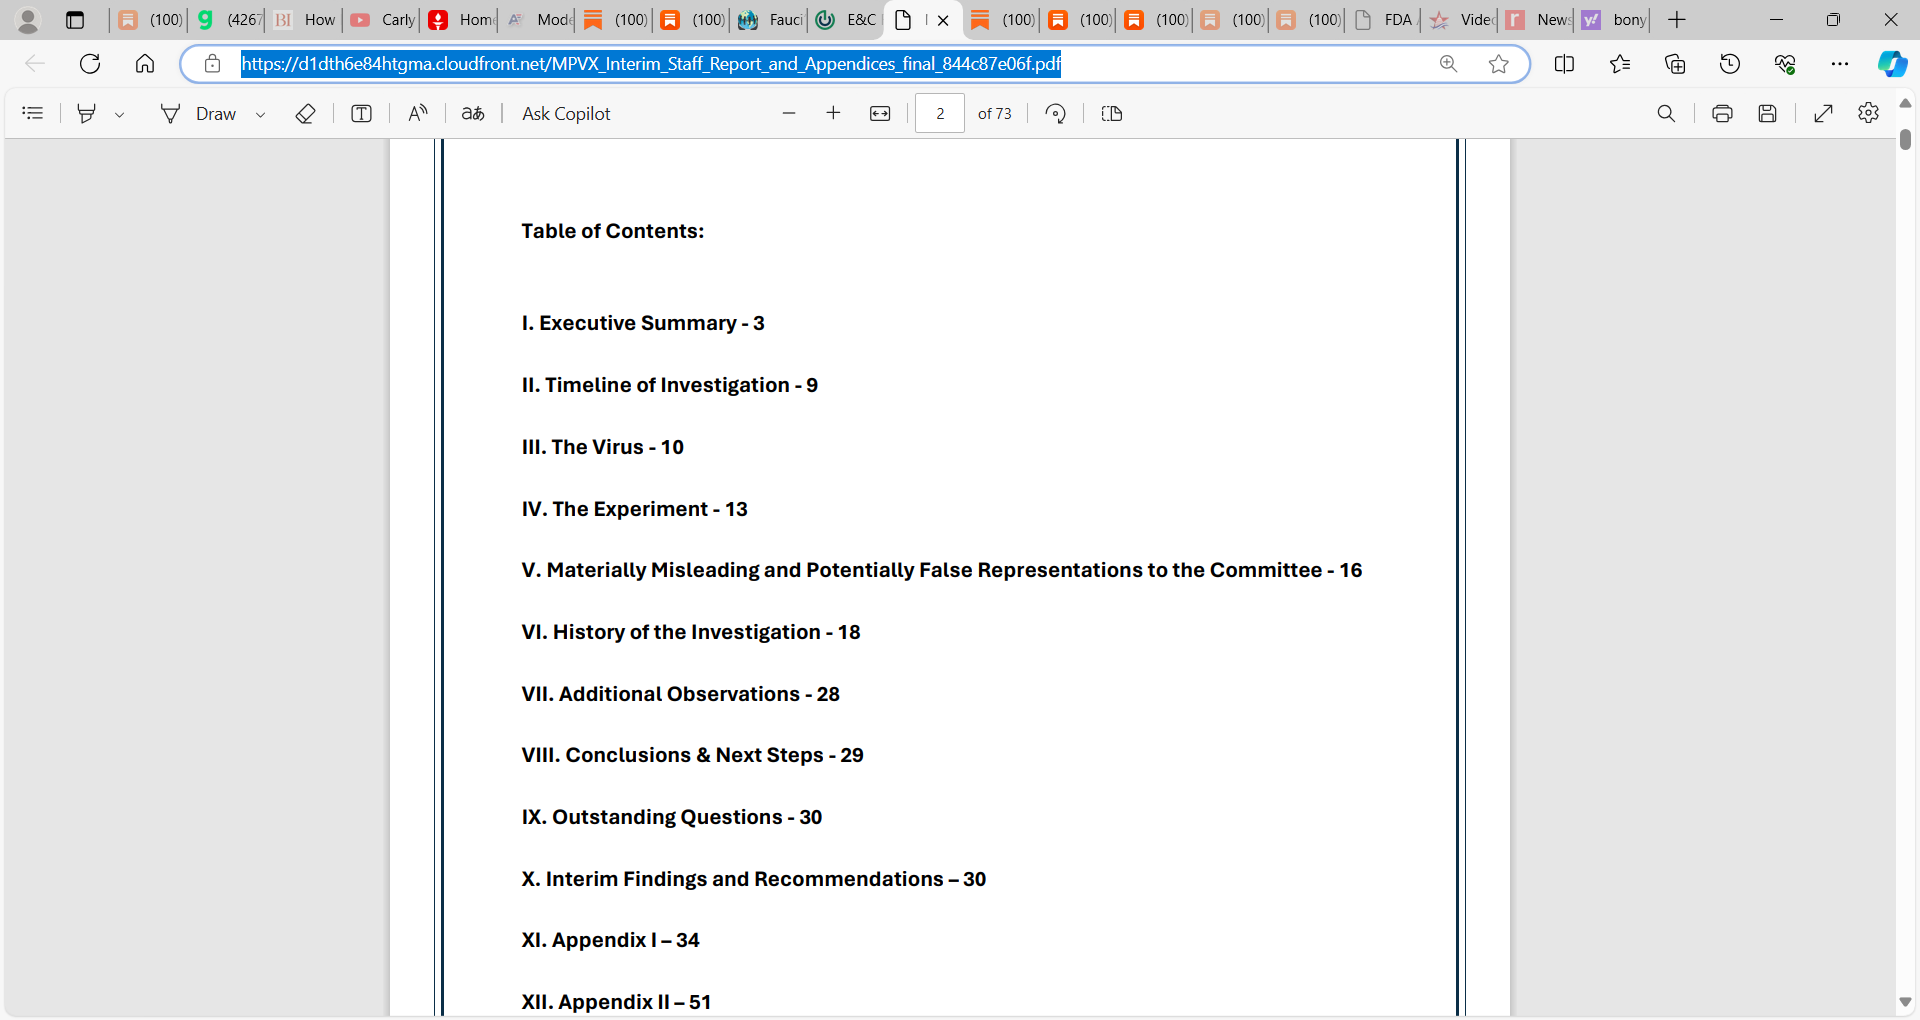This screenshot has width=1920, height=1020.
Task: Zoom in with the plus button
Action: pyautogui.click(x=833, y=113)
